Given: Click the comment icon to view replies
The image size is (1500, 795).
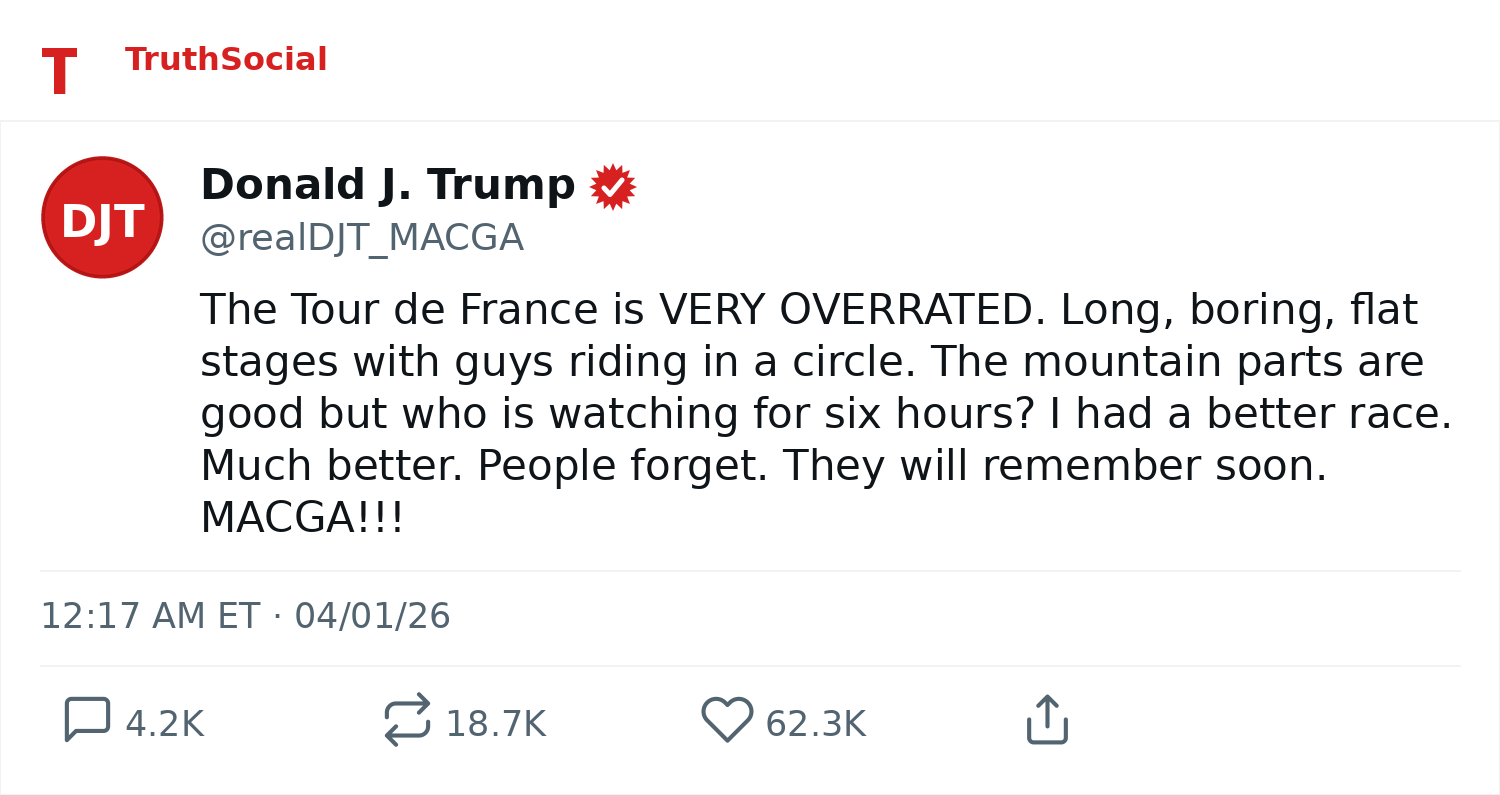Looking at the screenshot, I should [88, 718].
